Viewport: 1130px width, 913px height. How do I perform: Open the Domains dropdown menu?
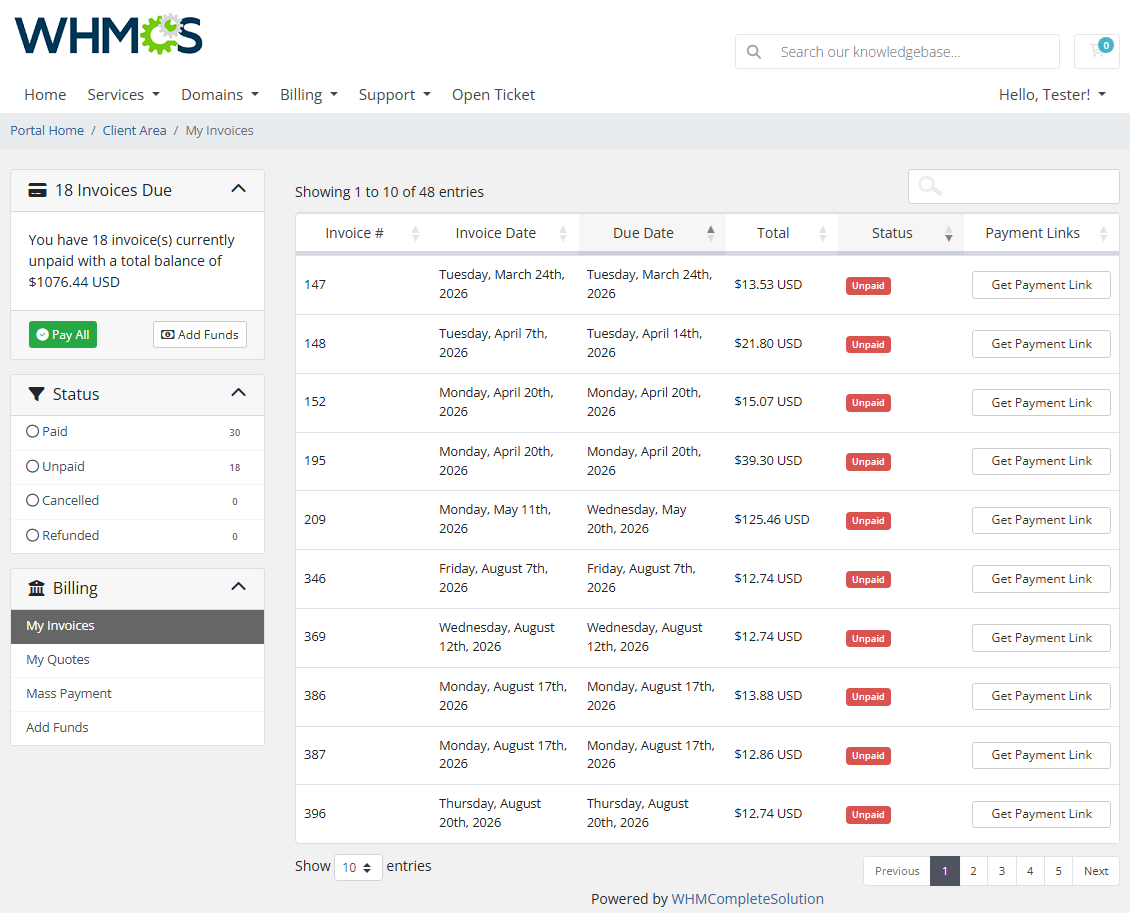220,94
